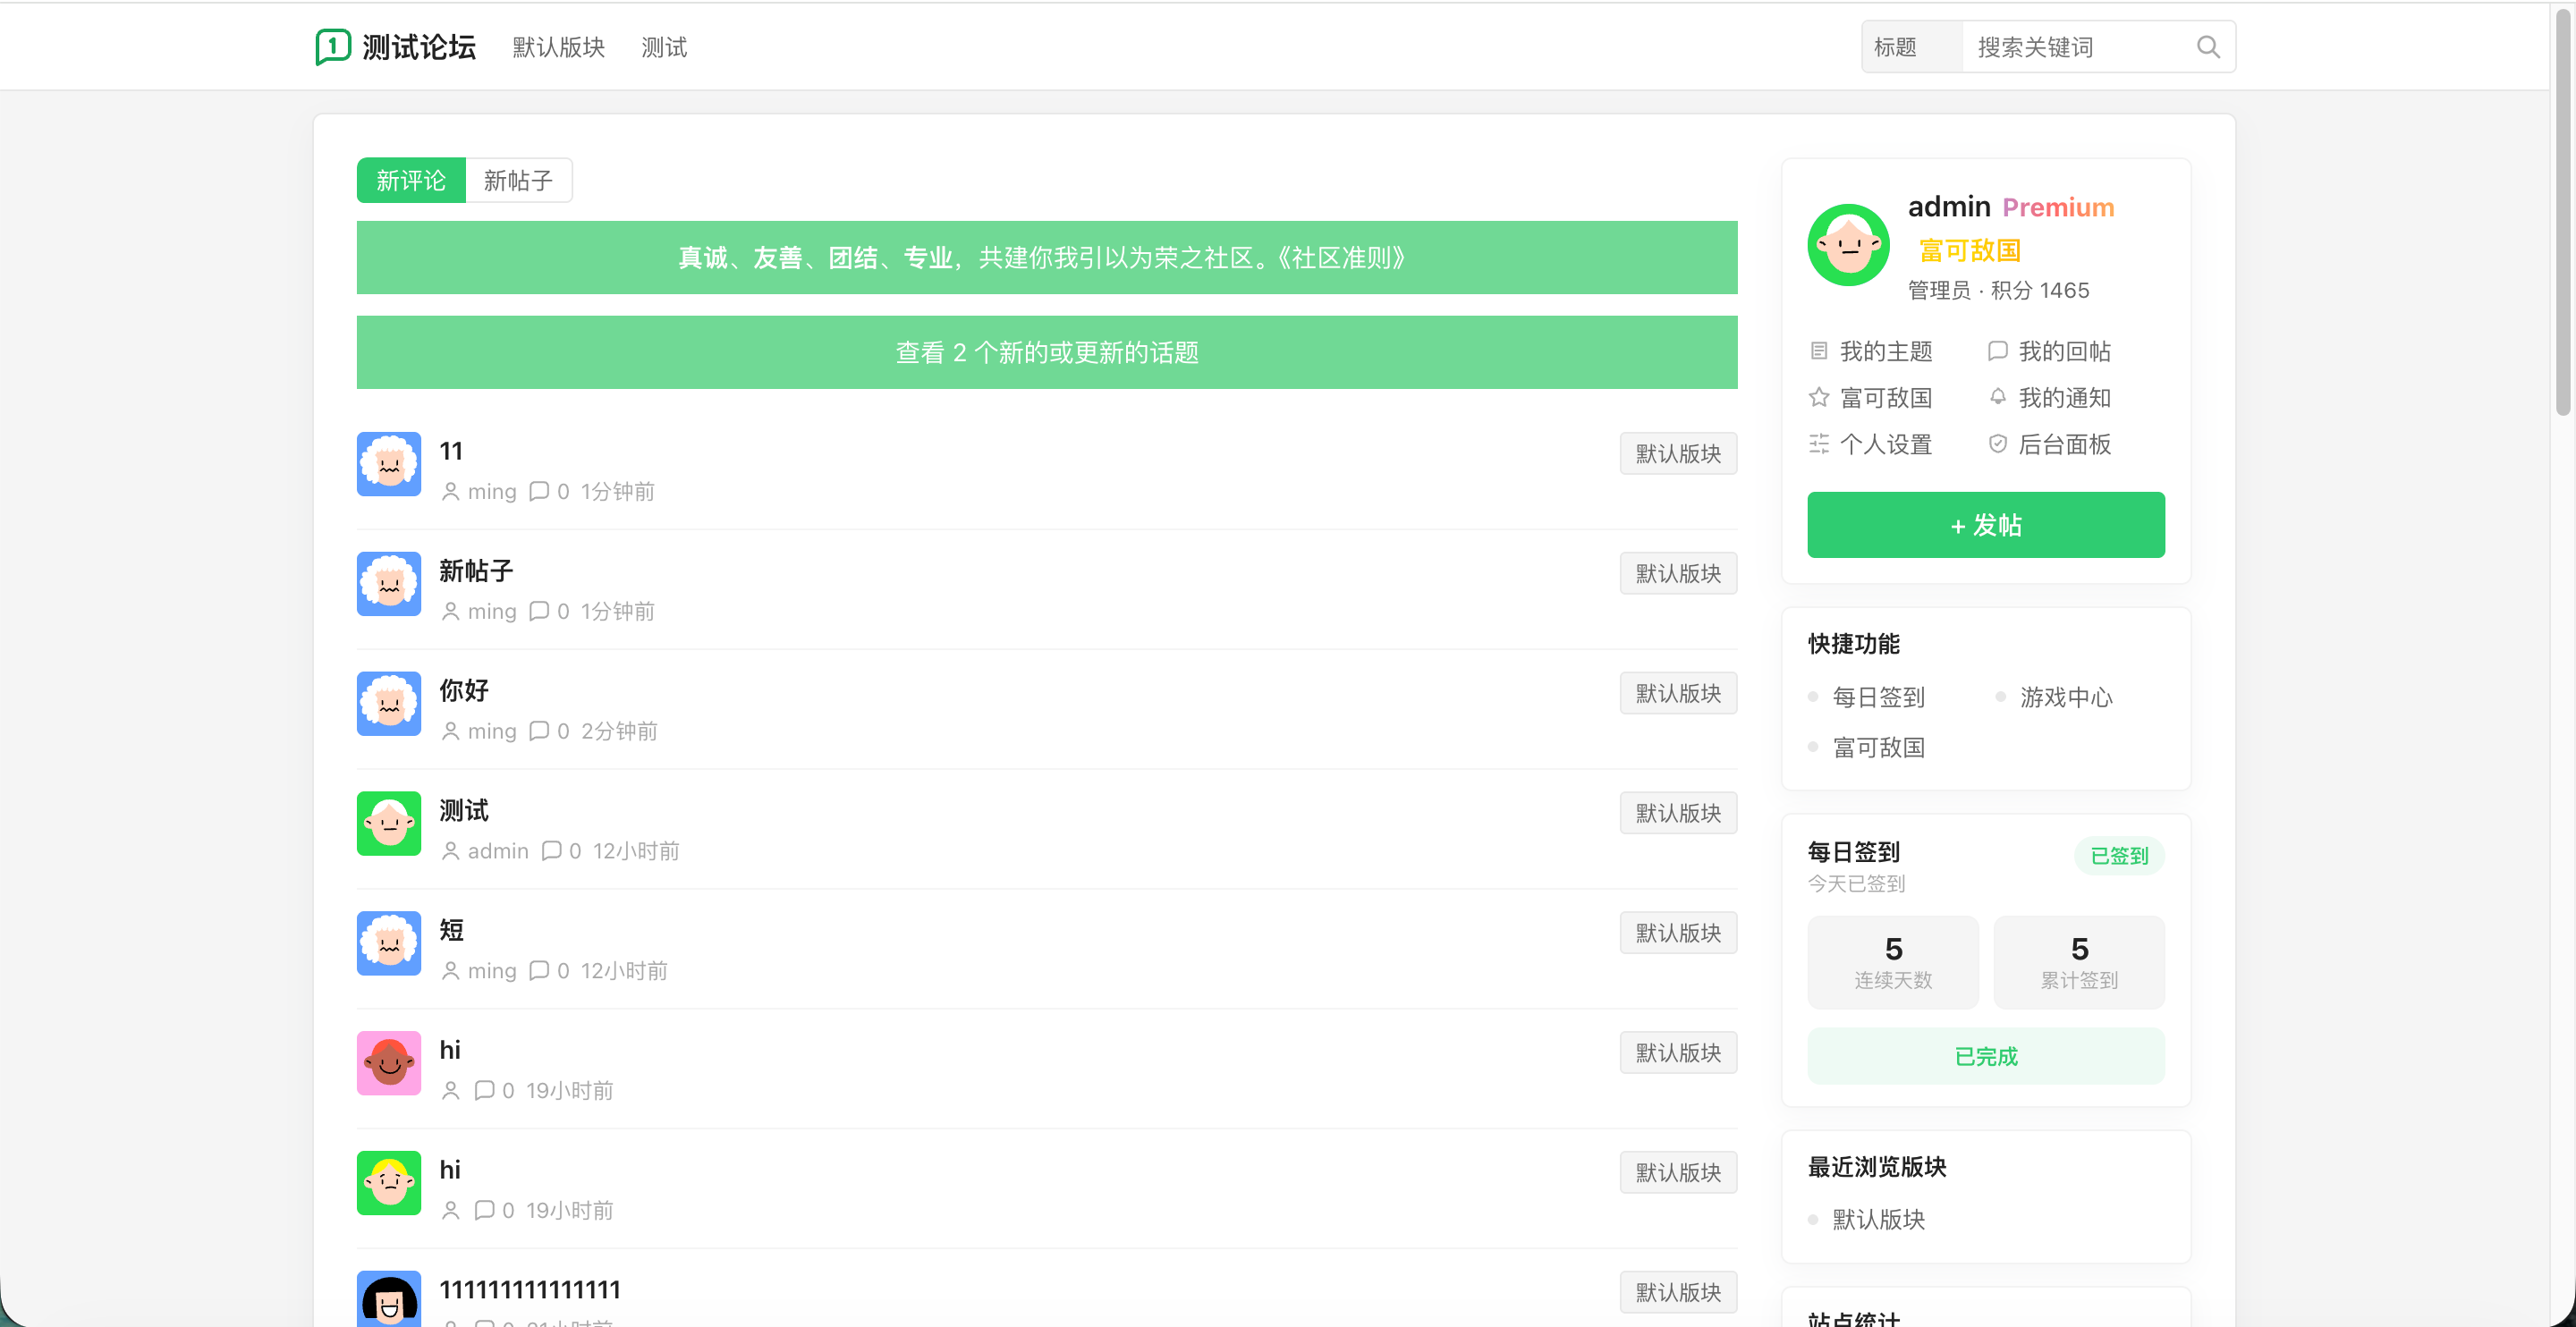Click the 后台面板 shield icon

tap(1997, 444)
